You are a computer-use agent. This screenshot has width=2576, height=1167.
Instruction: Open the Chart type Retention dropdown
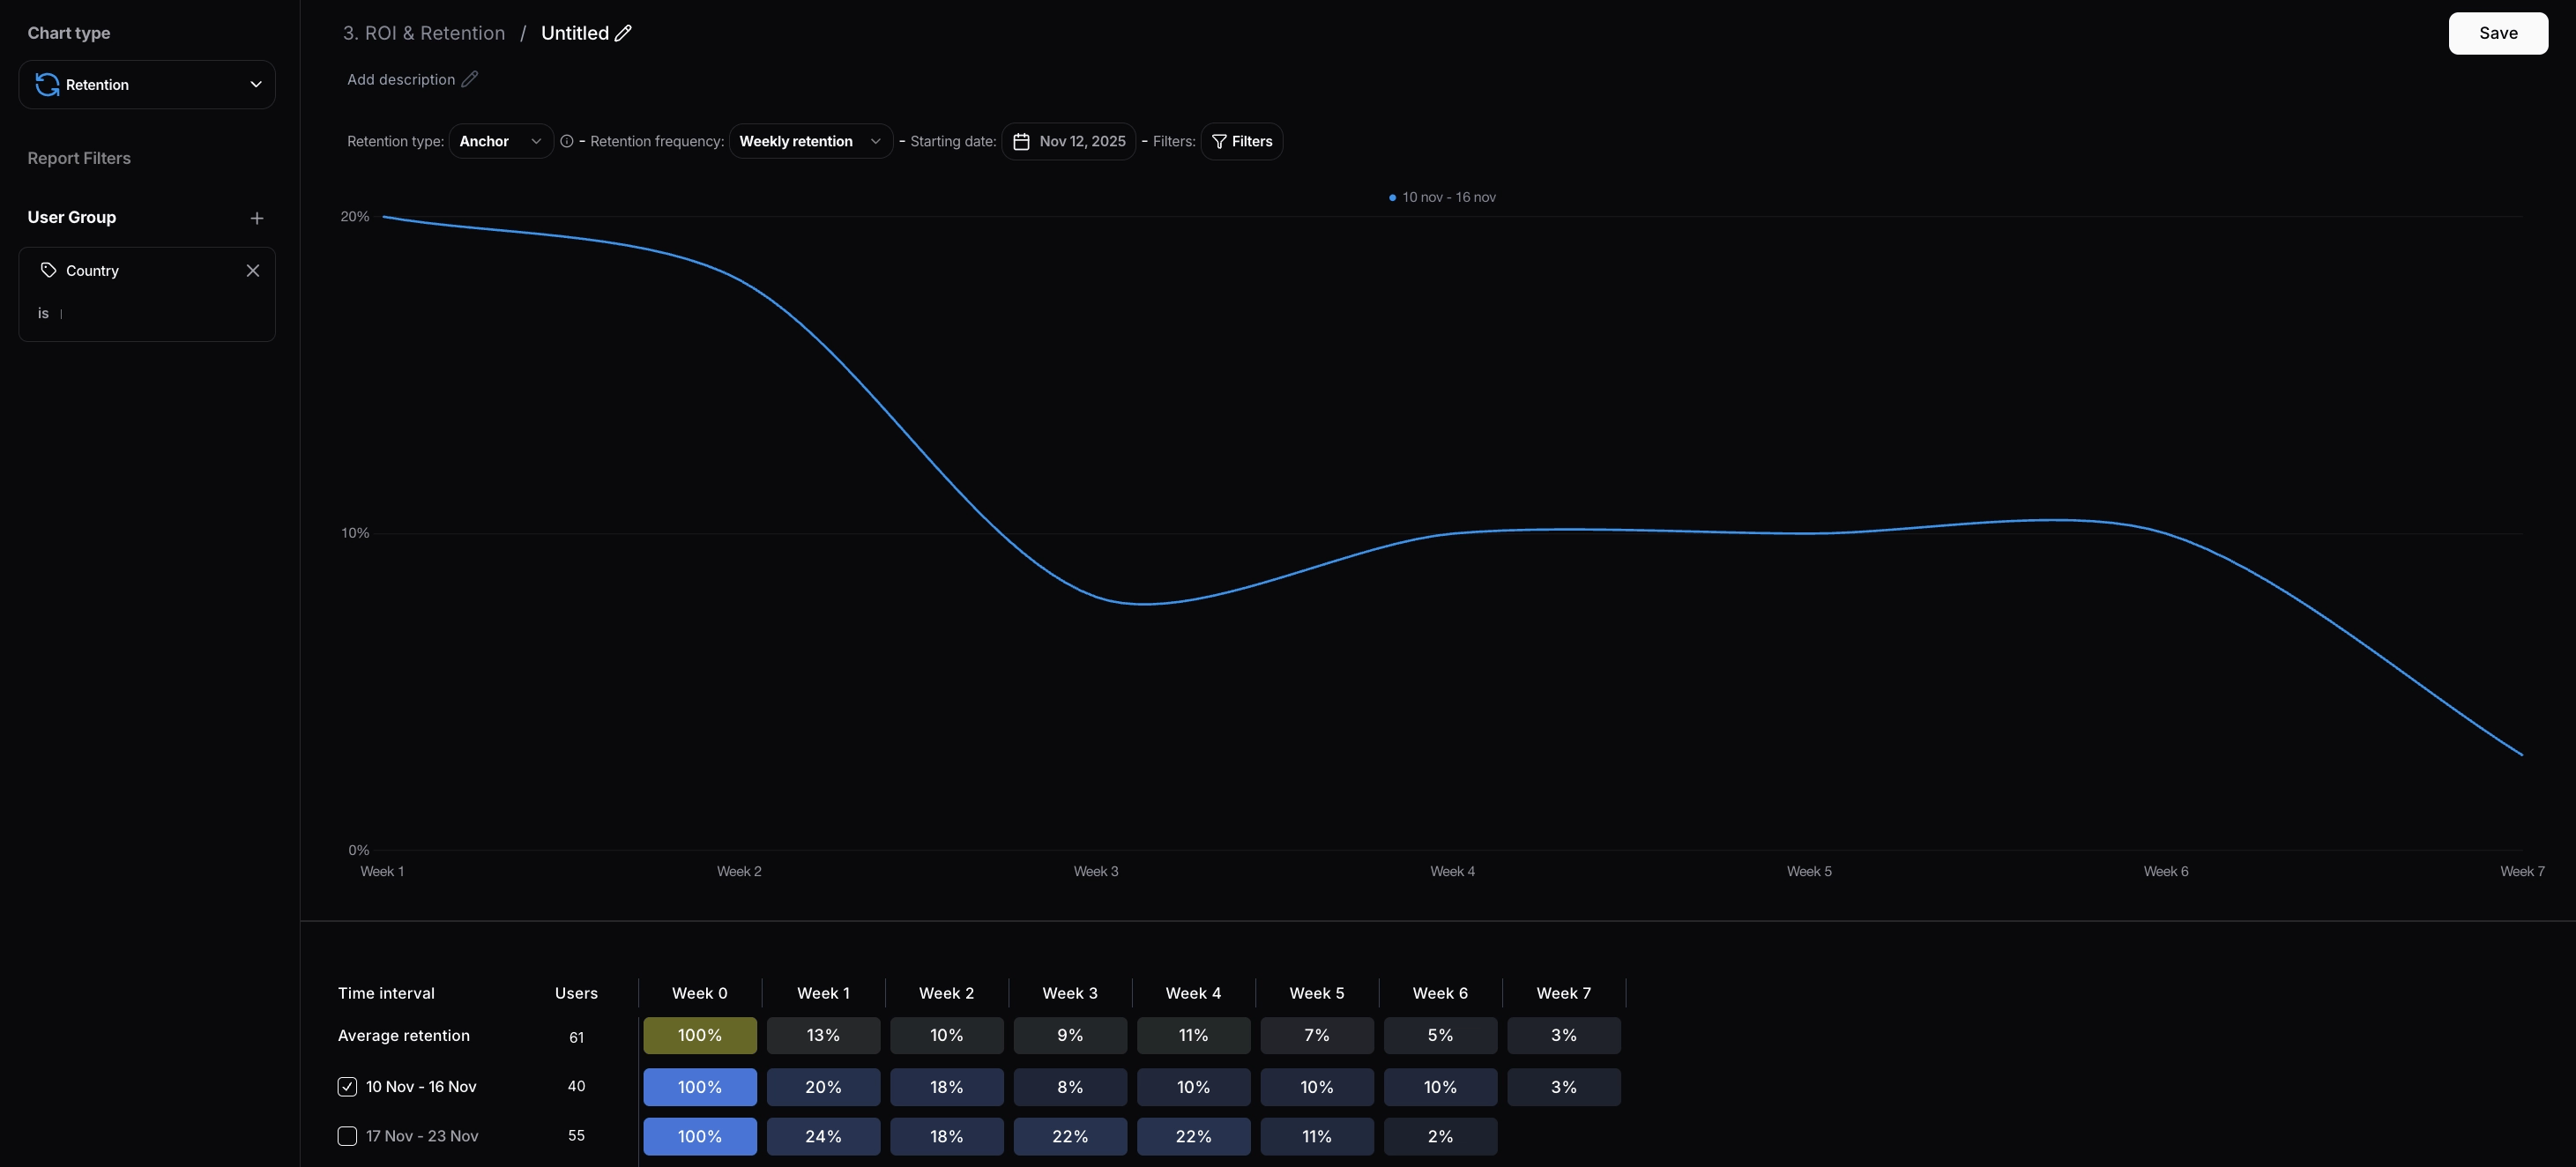(x=147, y=85)
